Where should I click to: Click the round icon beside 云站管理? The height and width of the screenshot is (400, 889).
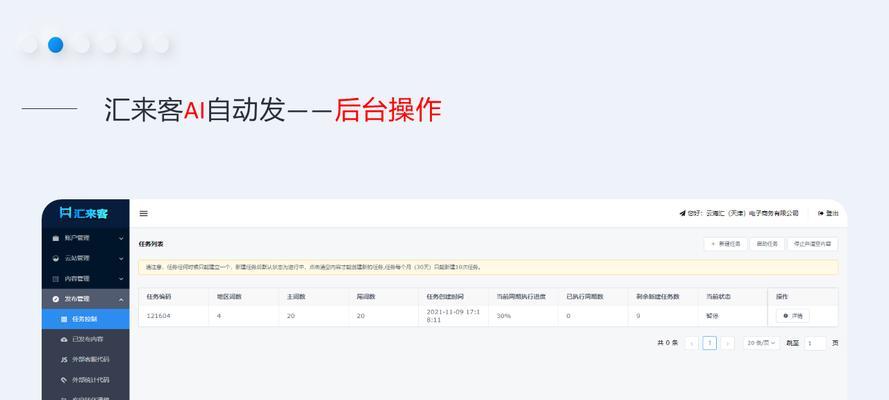click(x=56, y=258)
